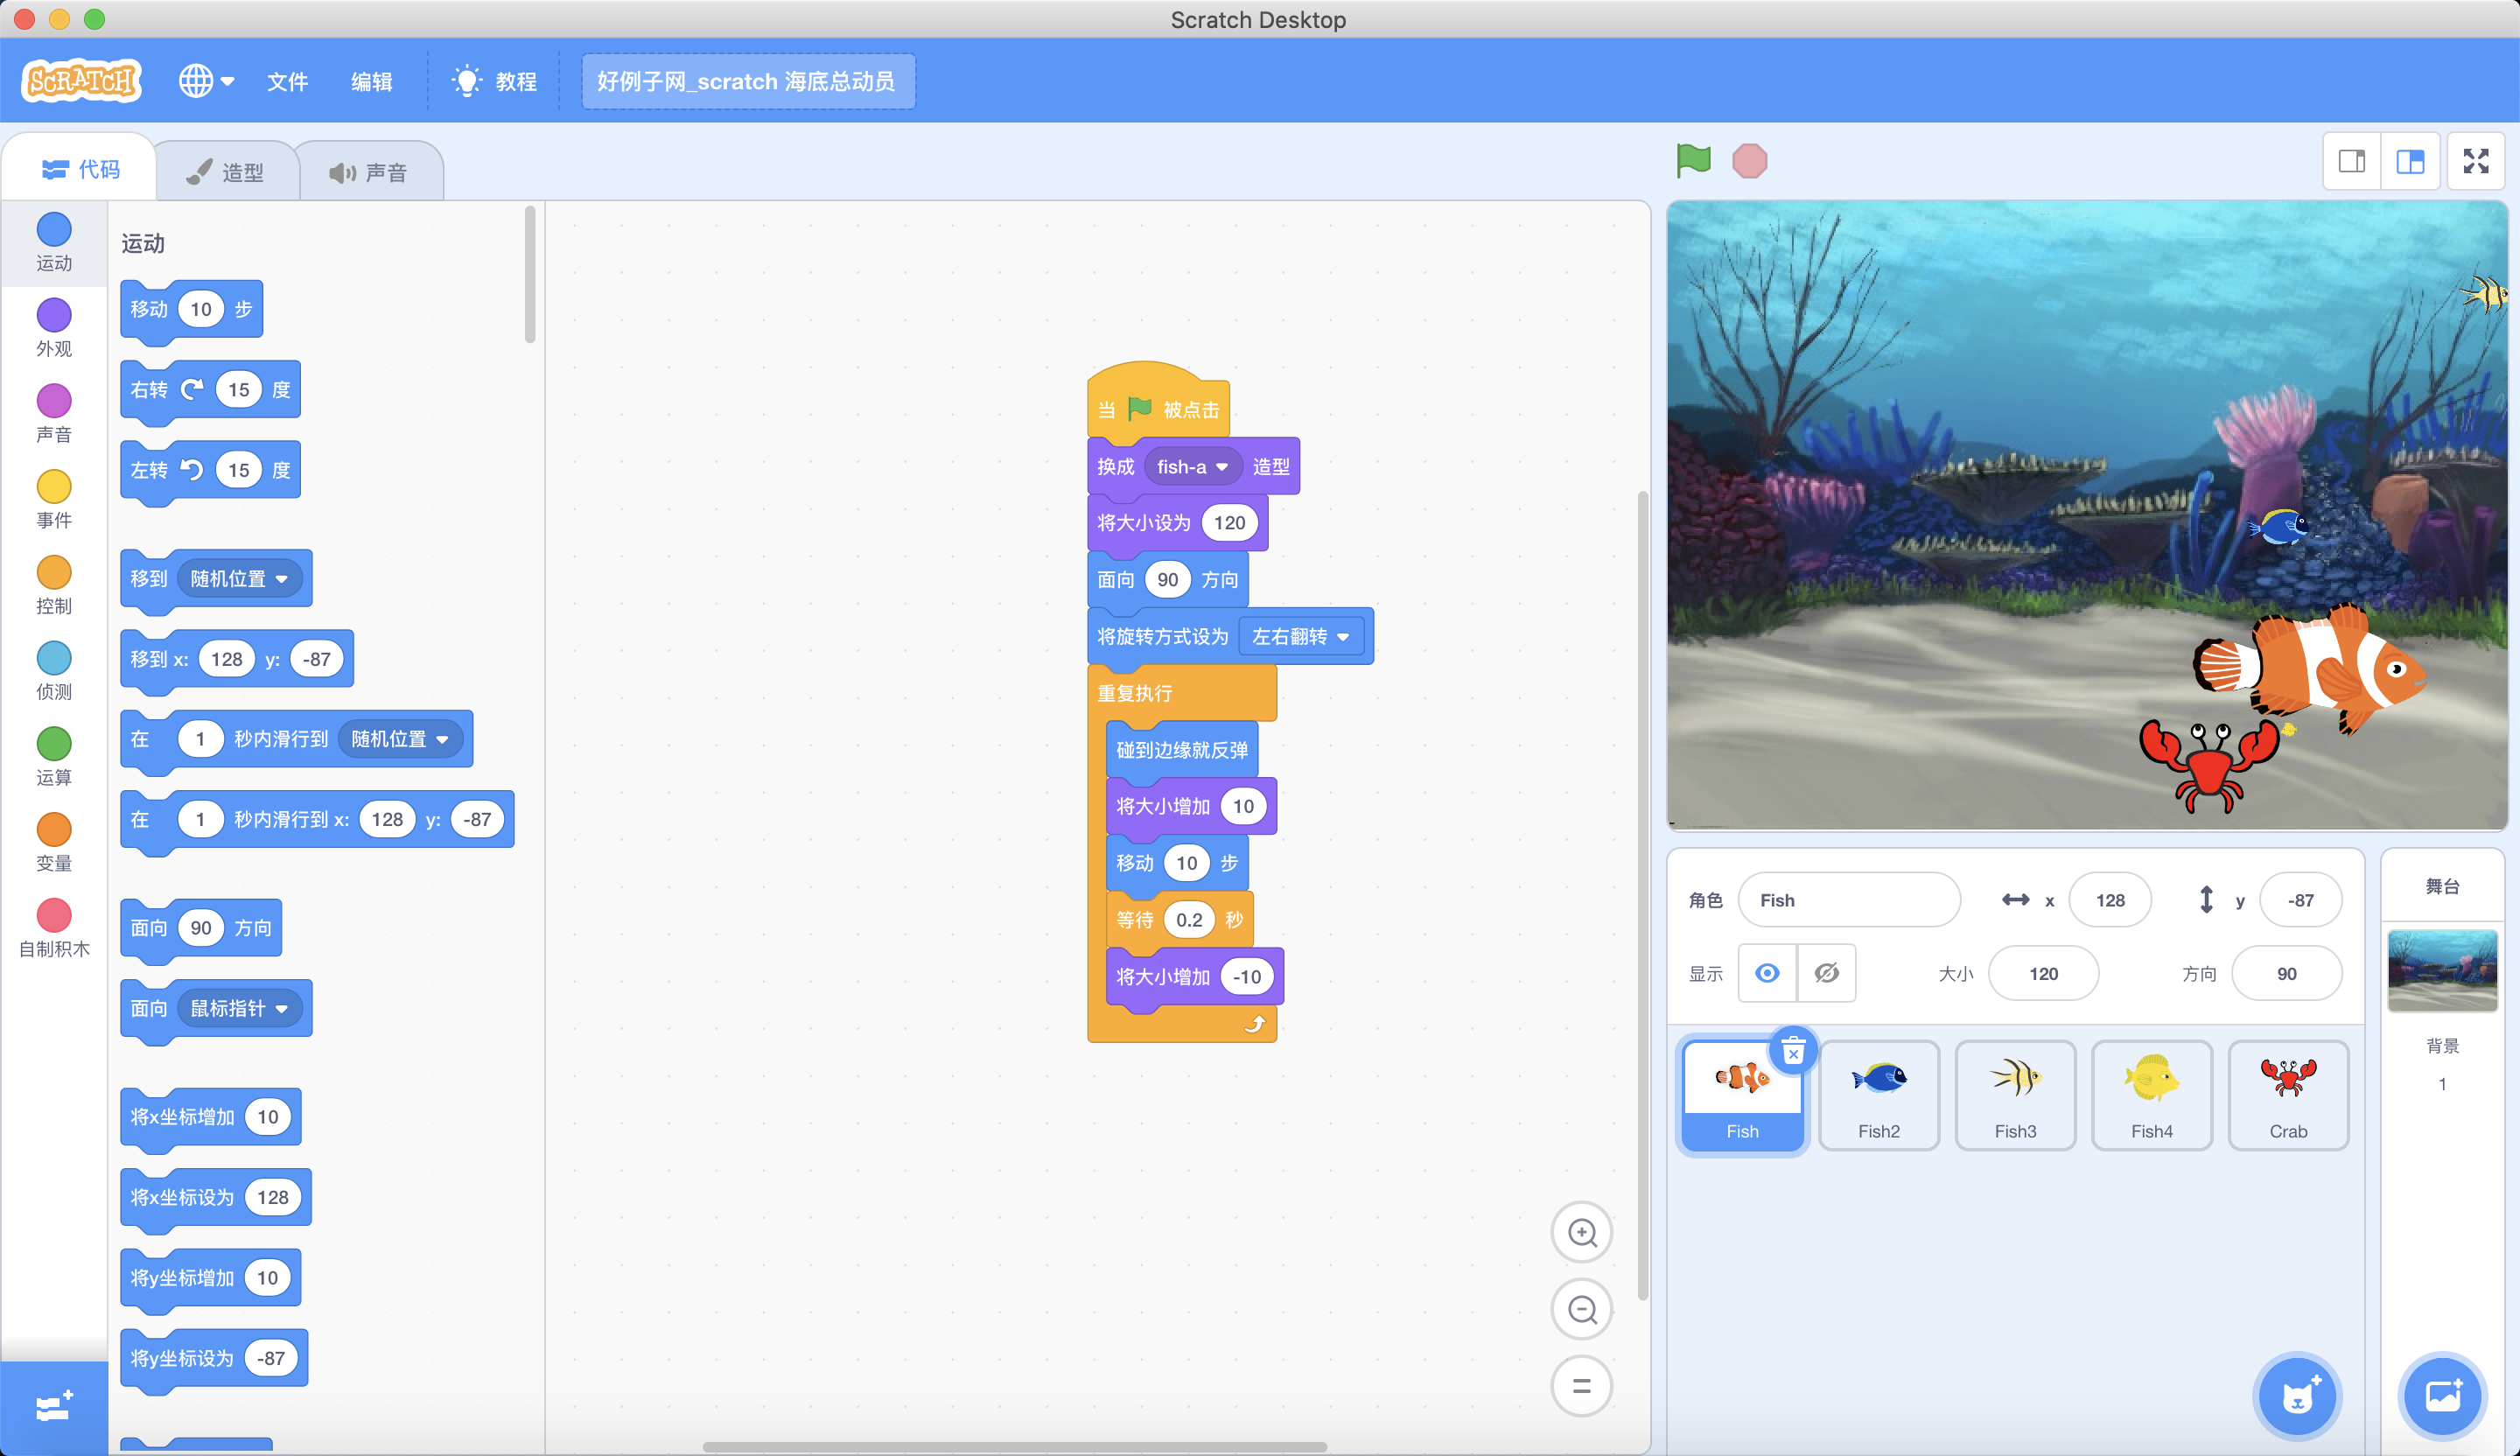2520x1456 pixels.
Task: Click the 左转 15 度 palette block
Action: coord(210,470)
